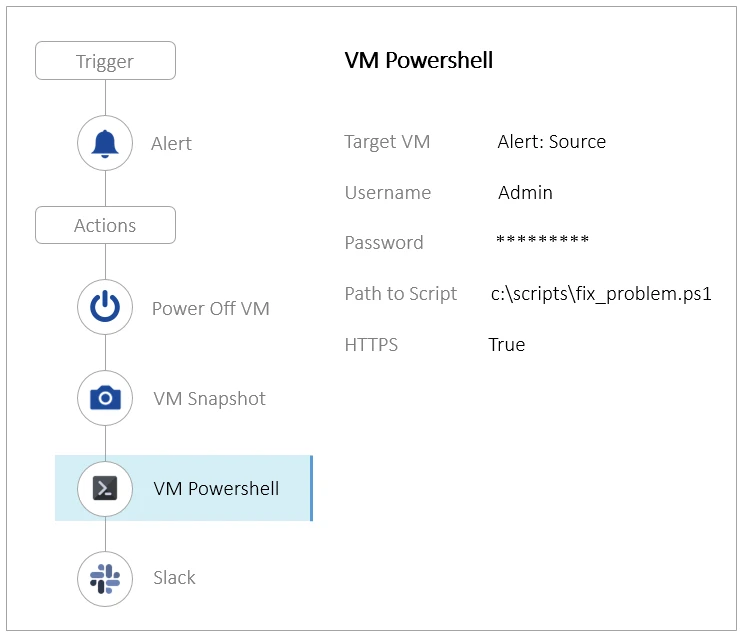Click the Actions section box
The width and height of the screenshot is (744, 639).
tap(105, 225)
